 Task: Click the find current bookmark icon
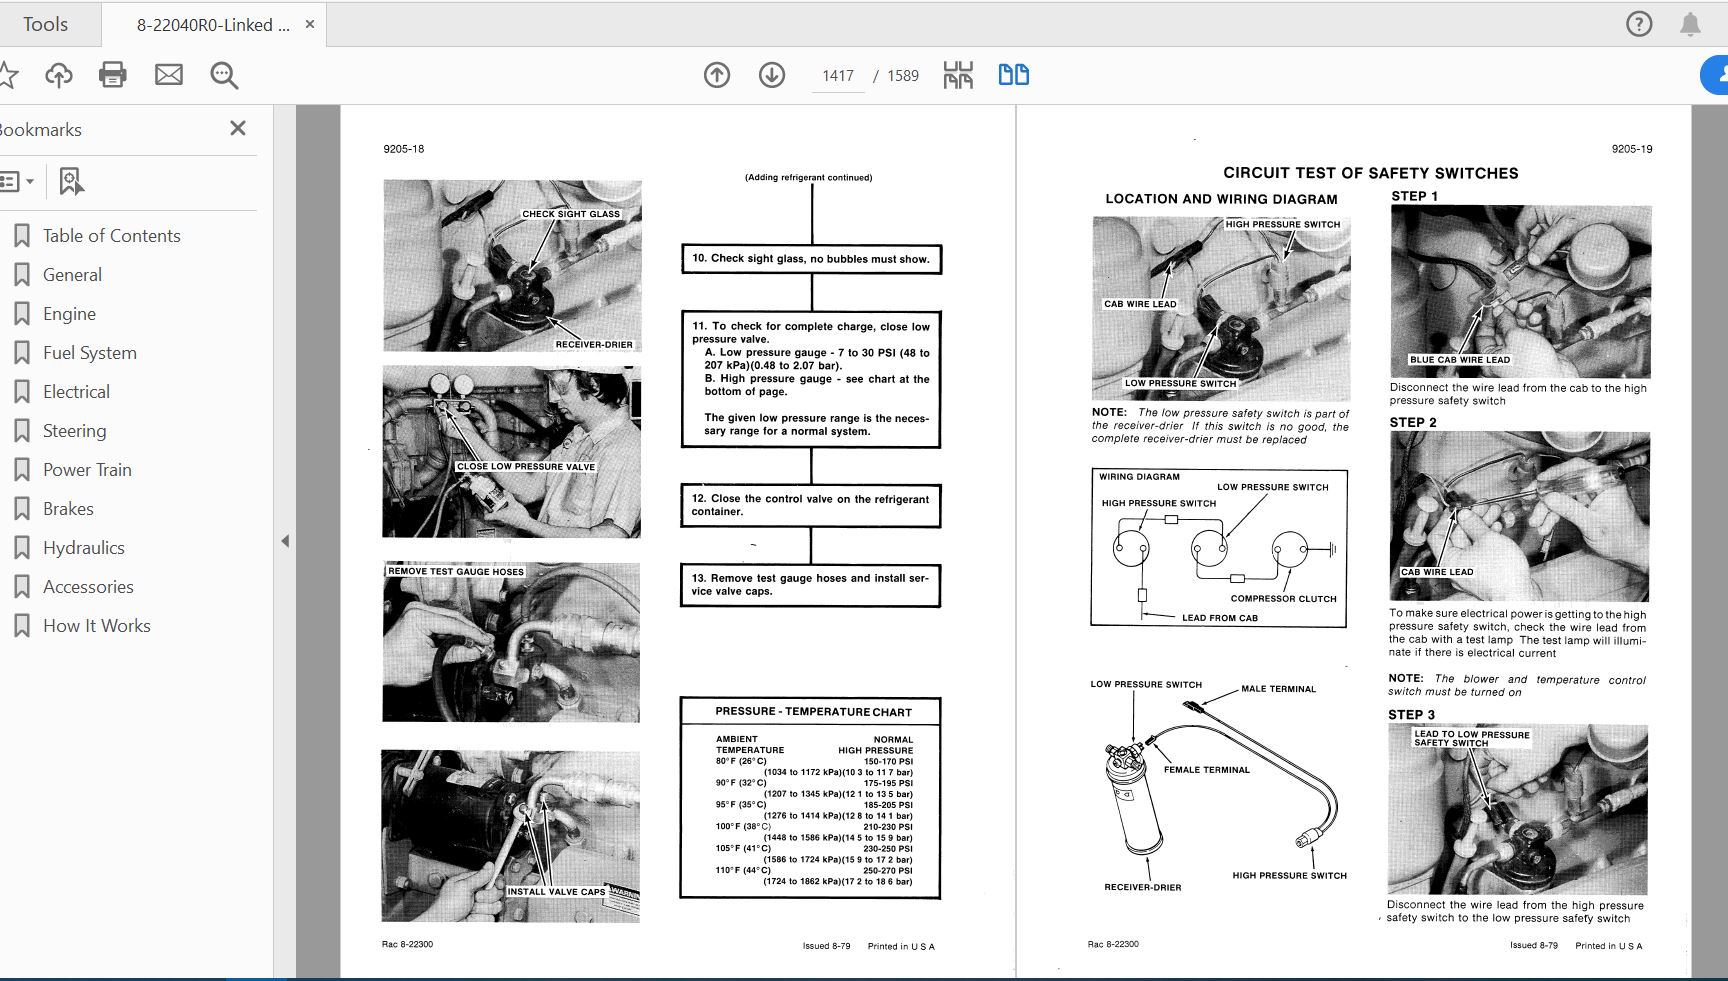(71, 181)
